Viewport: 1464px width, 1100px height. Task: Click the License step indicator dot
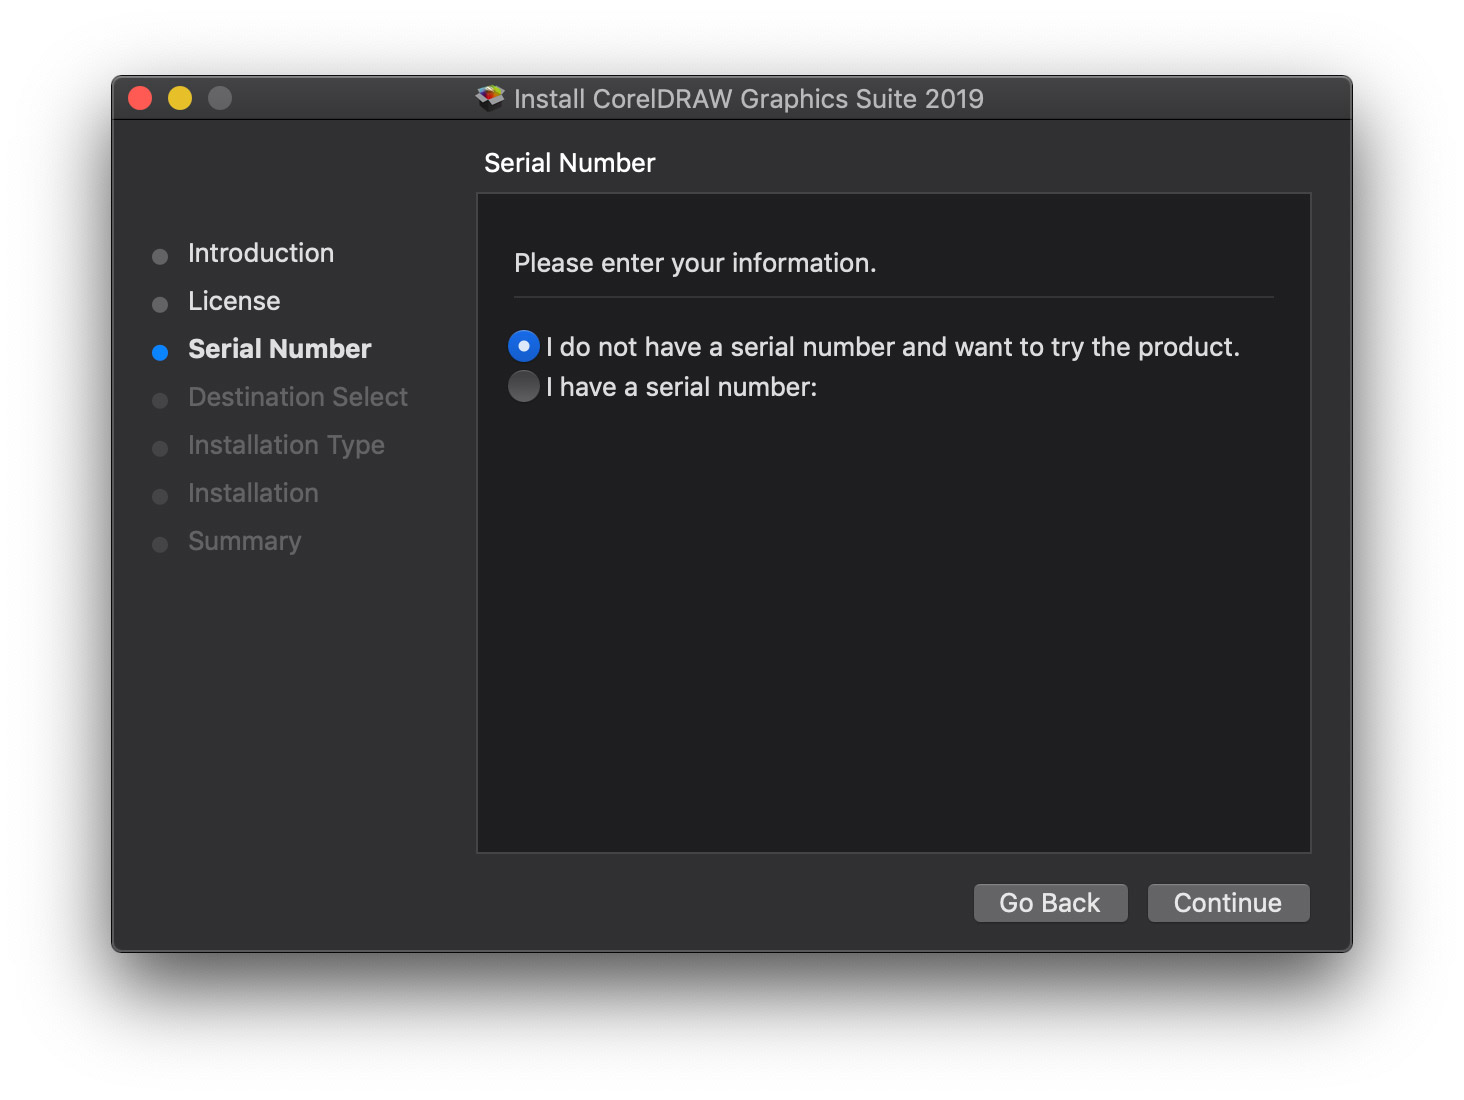click(160, 304)
